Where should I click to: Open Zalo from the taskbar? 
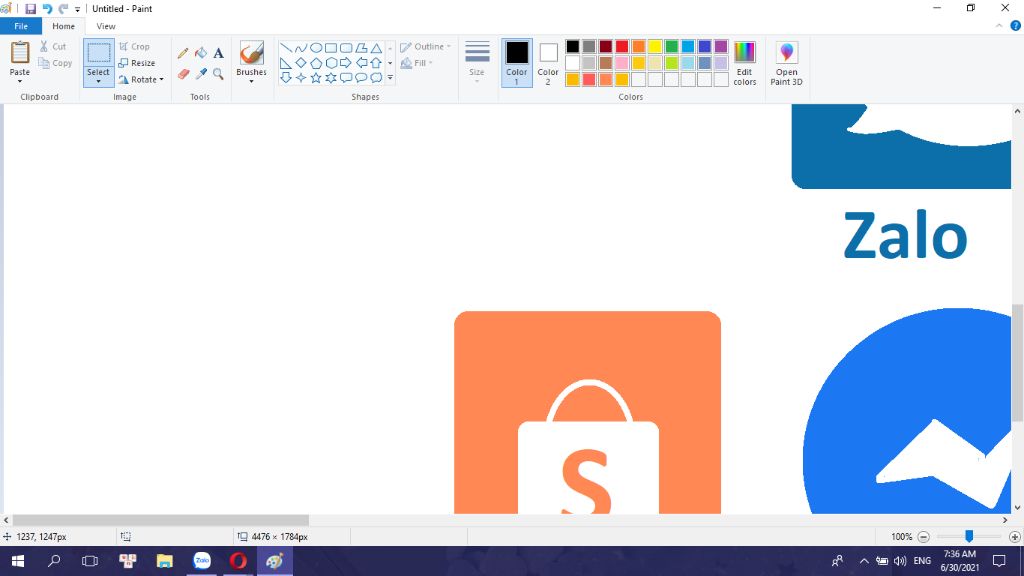(x=202, y=561)
